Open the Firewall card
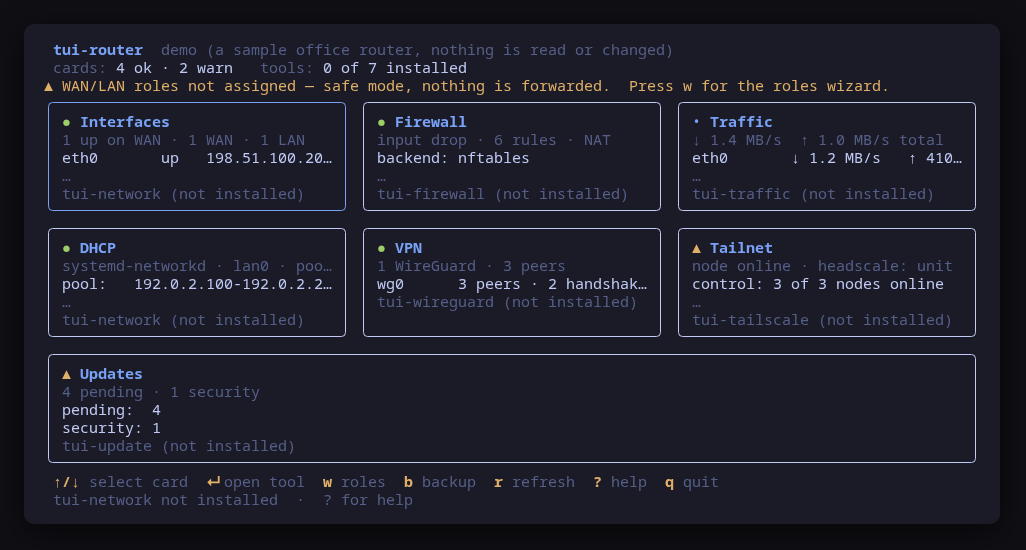1026x550 pixels. 512,156
